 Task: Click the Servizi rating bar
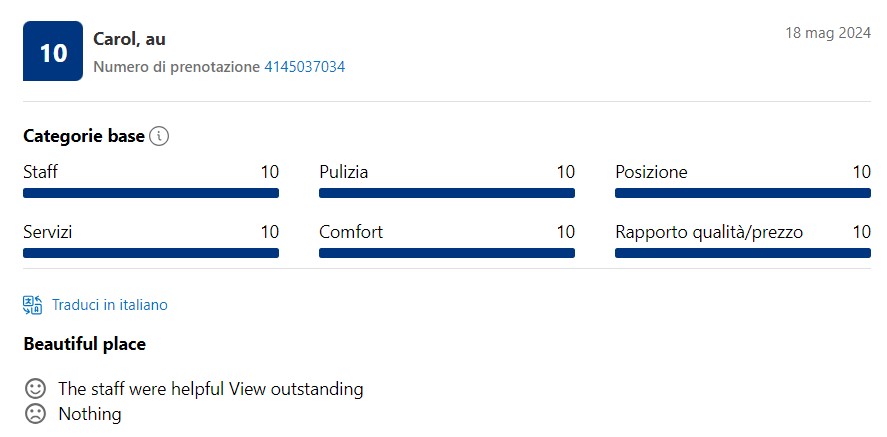(151, 253)
